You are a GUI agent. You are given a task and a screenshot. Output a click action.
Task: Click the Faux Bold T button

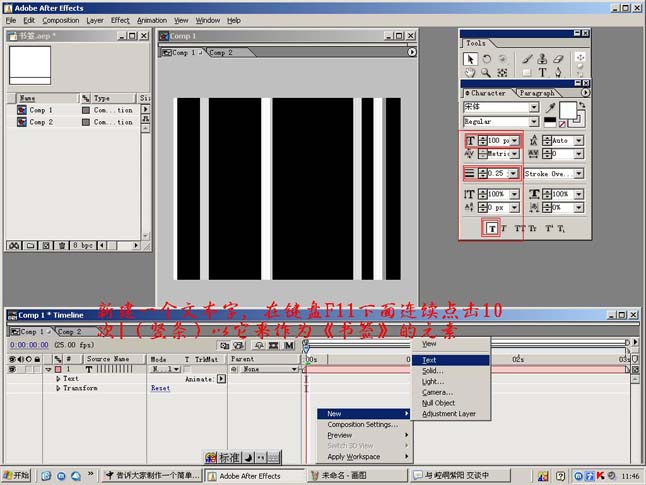492,229
